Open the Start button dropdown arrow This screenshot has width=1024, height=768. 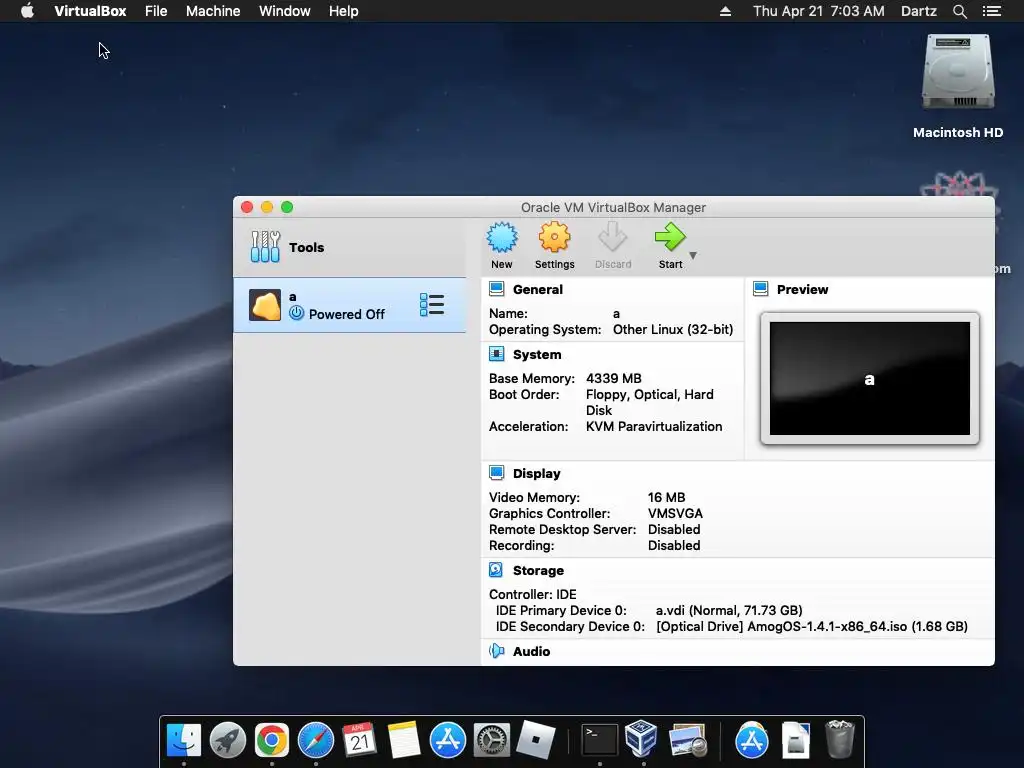(693, 255)
